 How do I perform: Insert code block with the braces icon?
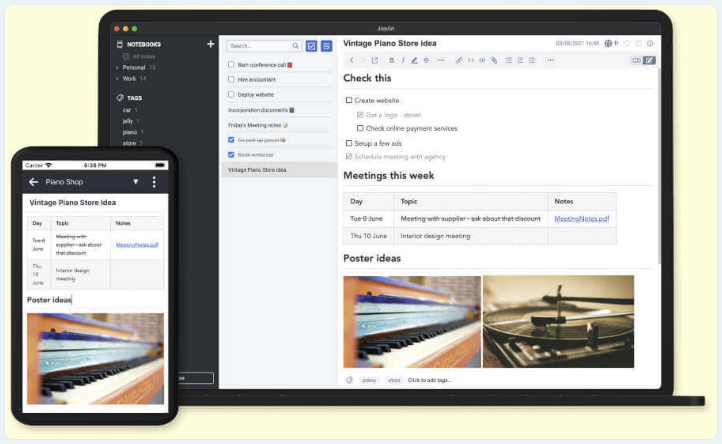[482, 60]
